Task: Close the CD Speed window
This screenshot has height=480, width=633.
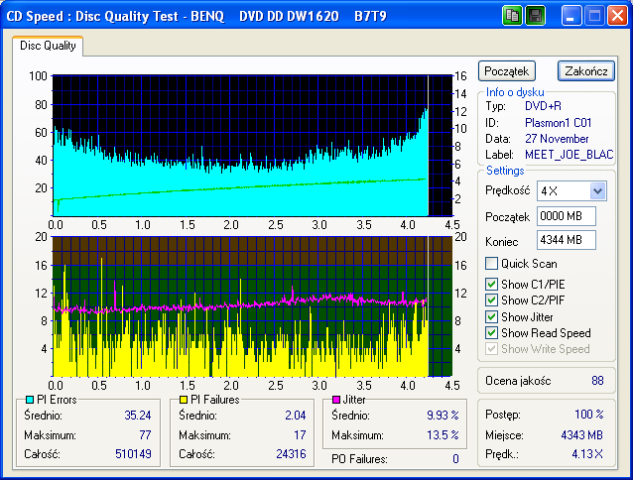Action: pyautogui.click(x=618, y=16)
